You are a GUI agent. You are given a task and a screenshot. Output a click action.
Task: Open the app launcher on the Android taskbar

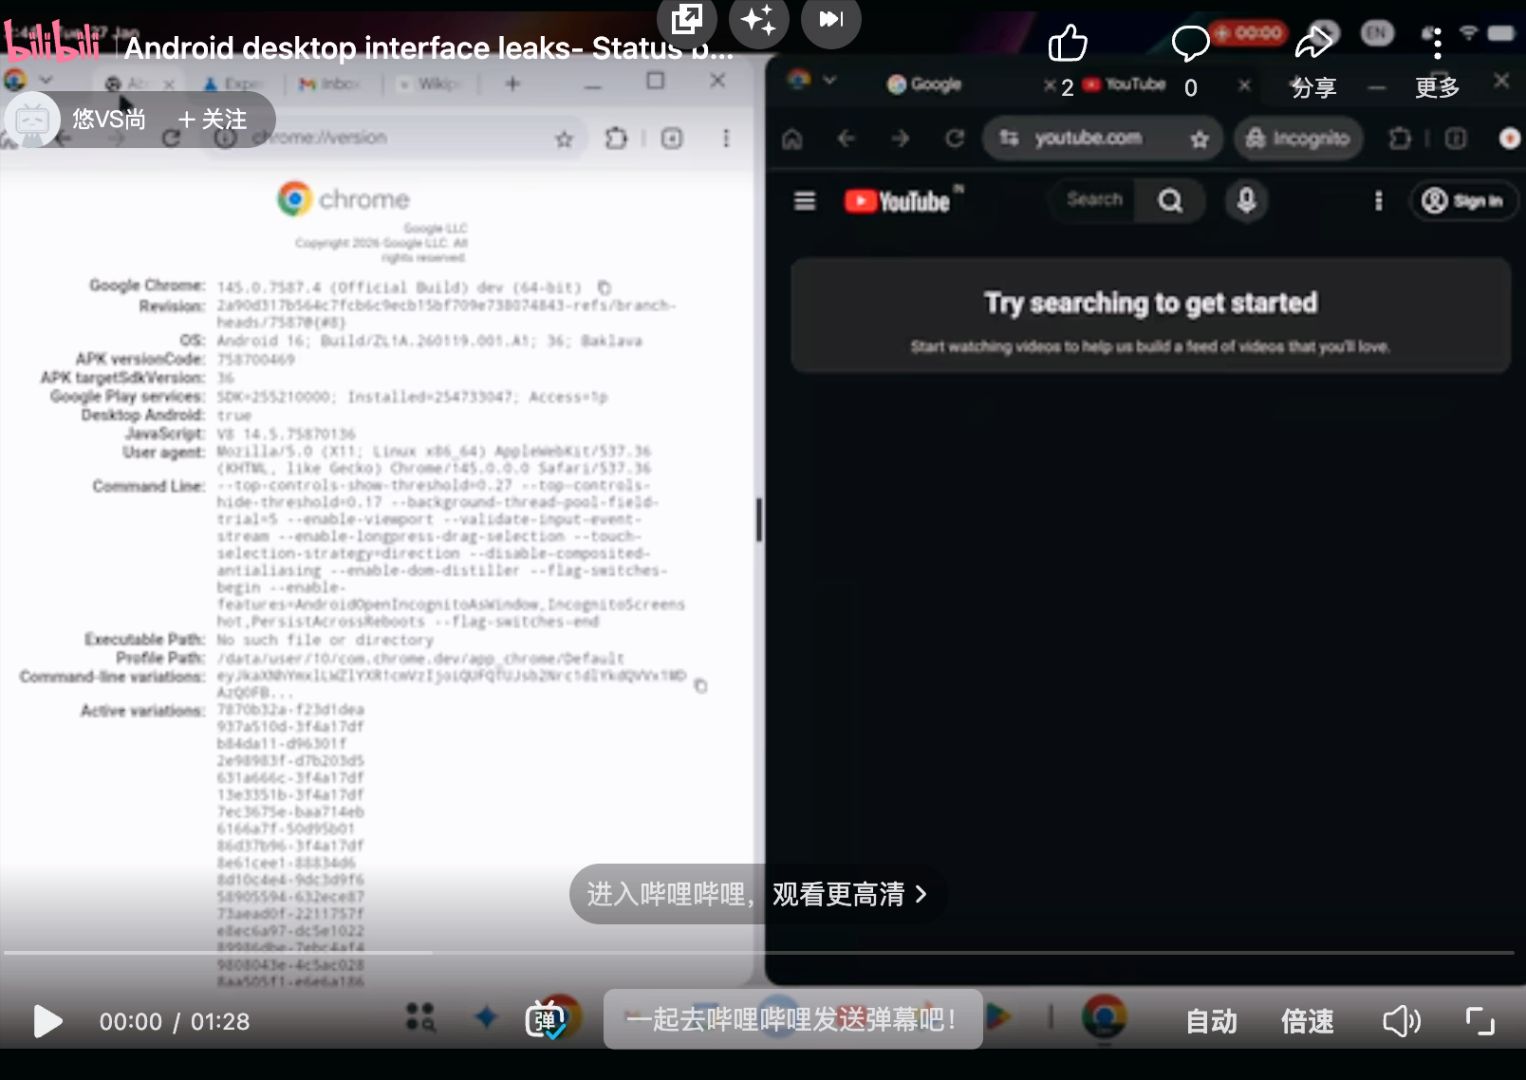pos(420,1018)
